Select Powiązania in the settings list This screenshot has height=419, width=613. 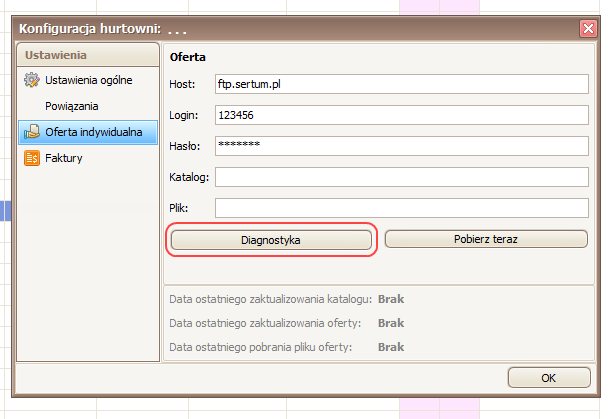[72, 105]
